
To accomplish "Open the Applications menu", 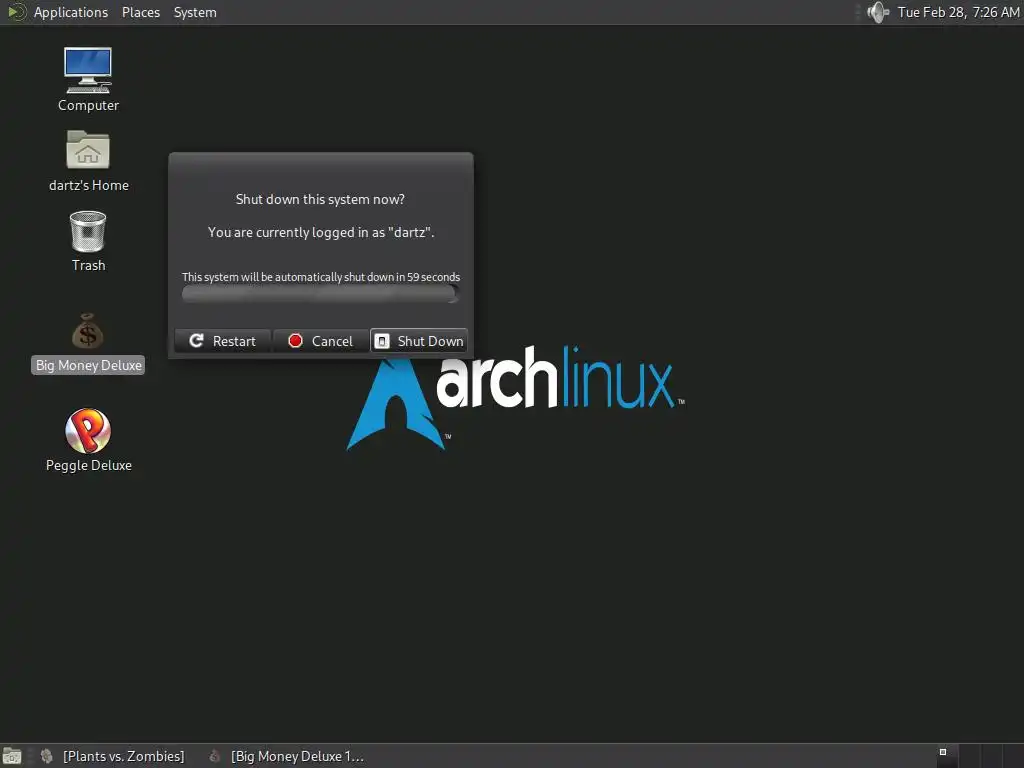I will [x=71, y=12].
